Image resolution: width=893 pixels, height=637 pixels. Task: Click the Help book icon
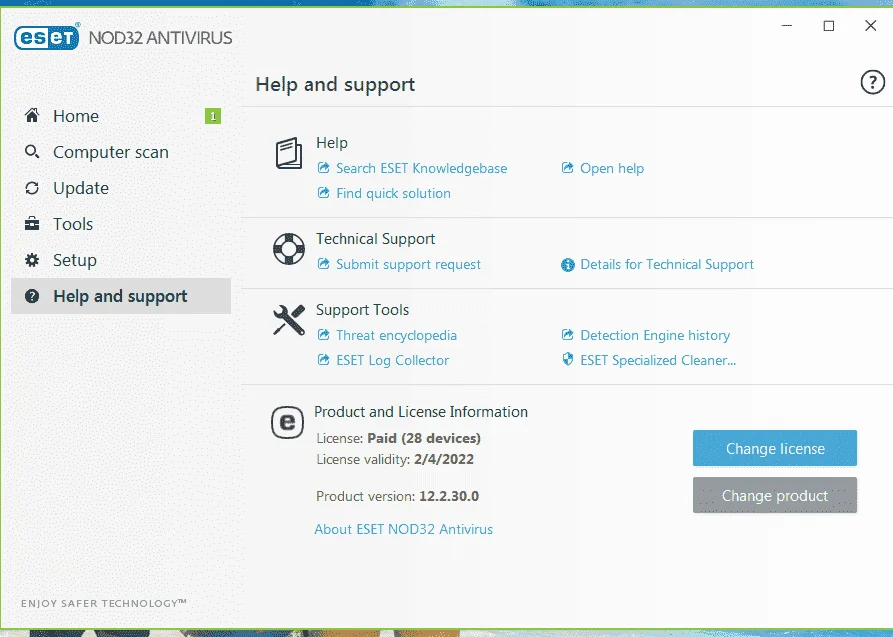[289, 153]
